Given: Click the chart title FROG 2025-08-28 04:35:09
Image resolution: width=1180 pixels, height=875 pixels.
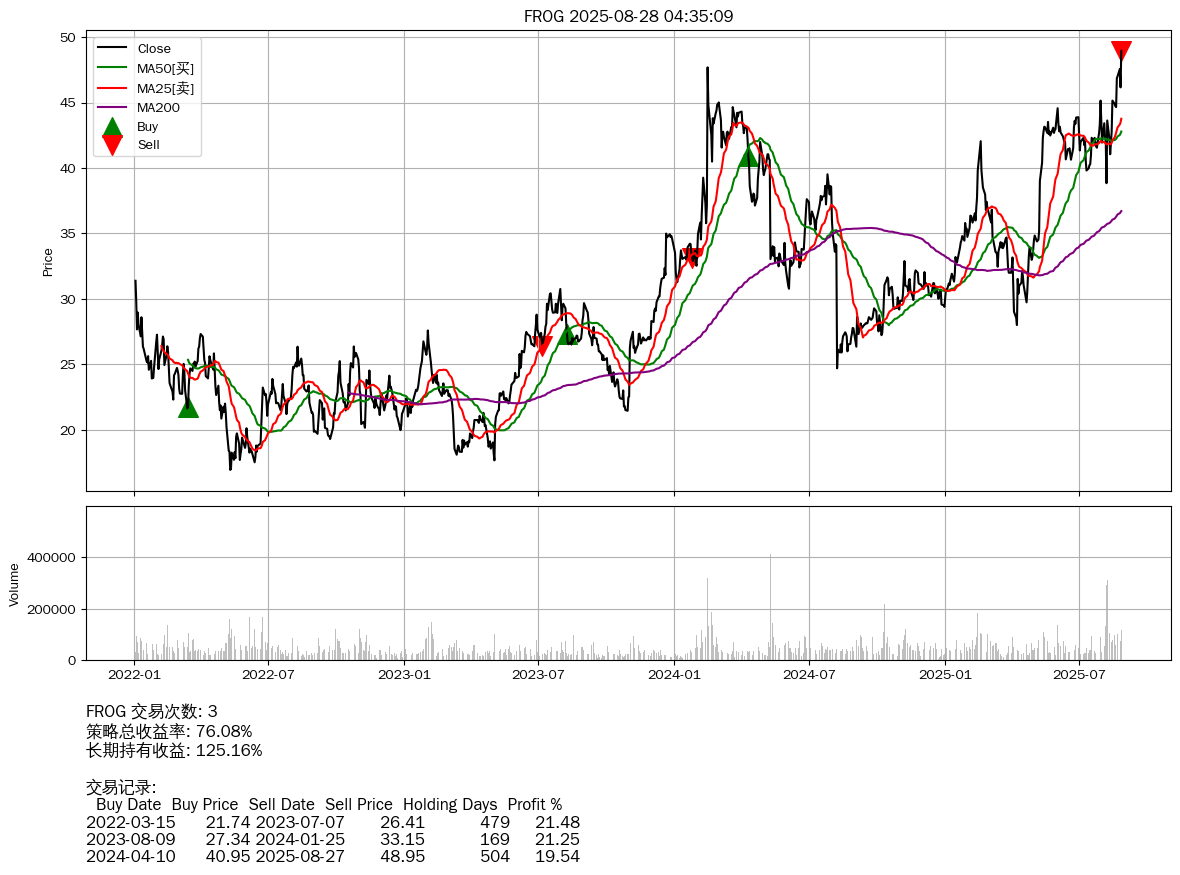Looking at the screenshot, I should [628, 16].
